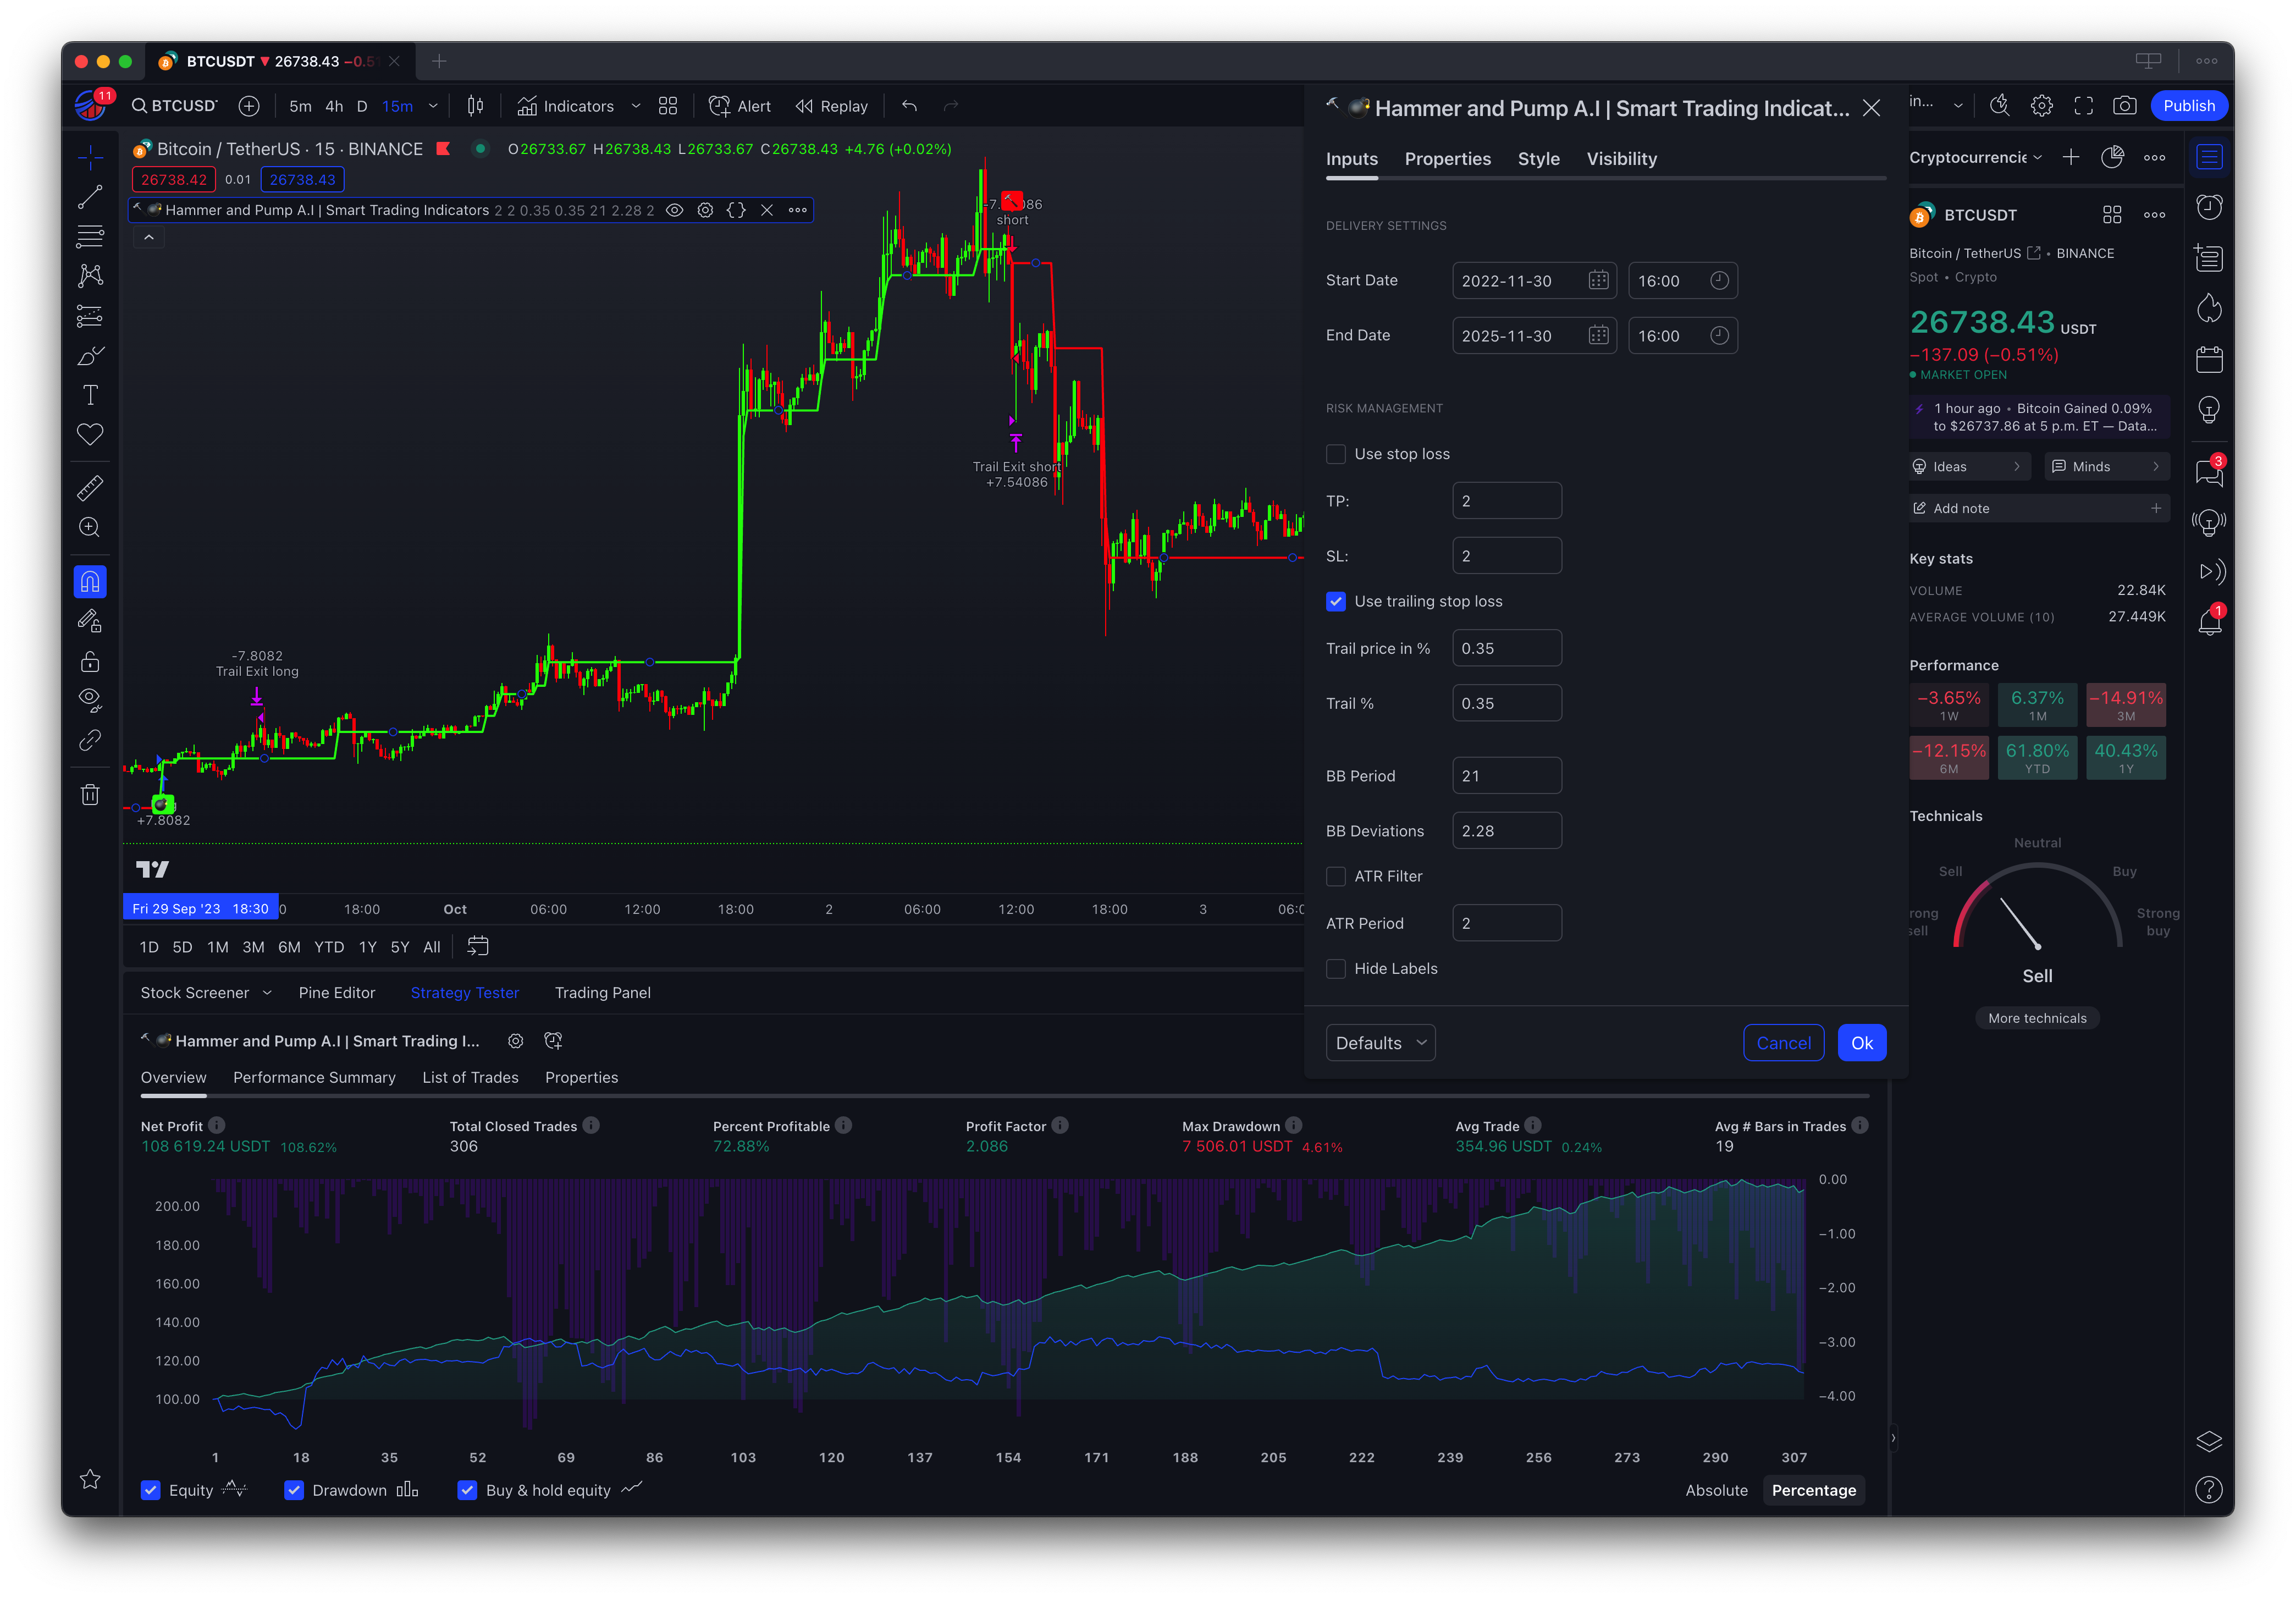Start bar Replay mode

(x=832, y=106)
